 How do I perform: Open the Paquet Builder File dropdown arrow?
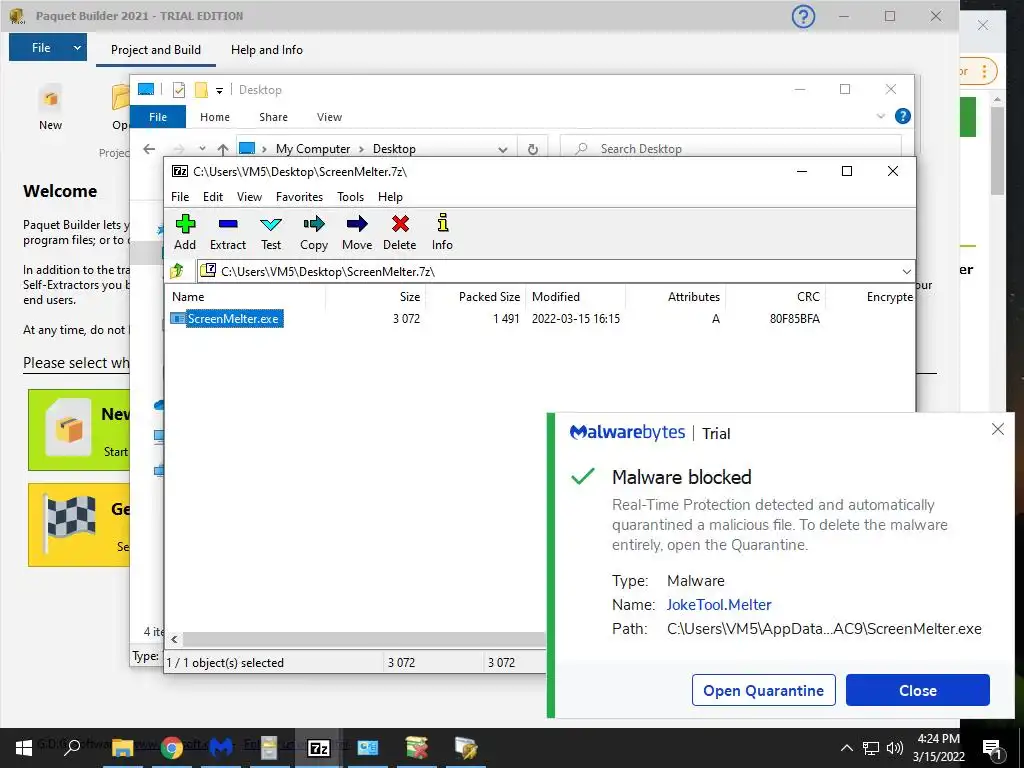tap(77, 48)
